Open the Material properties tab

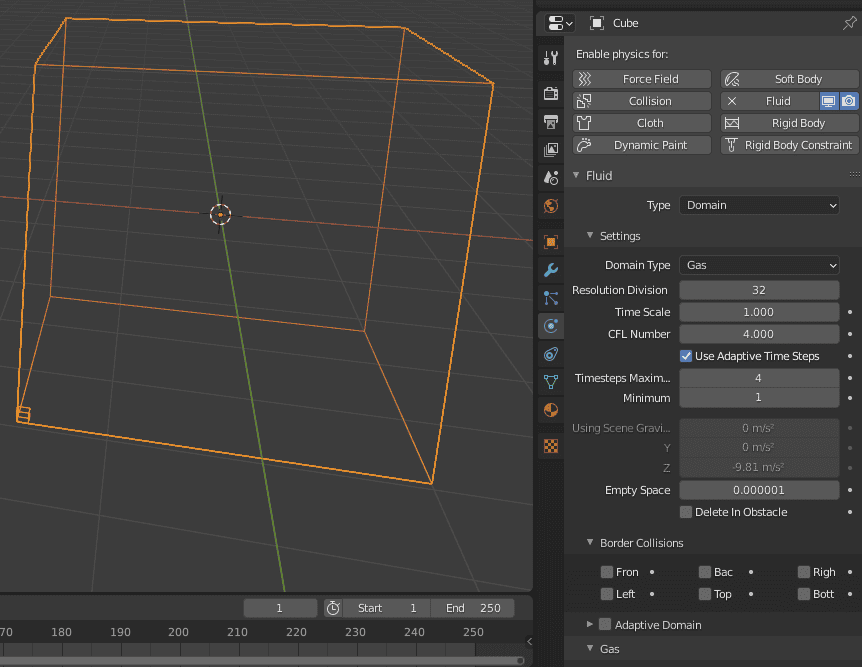click(550, 410)
